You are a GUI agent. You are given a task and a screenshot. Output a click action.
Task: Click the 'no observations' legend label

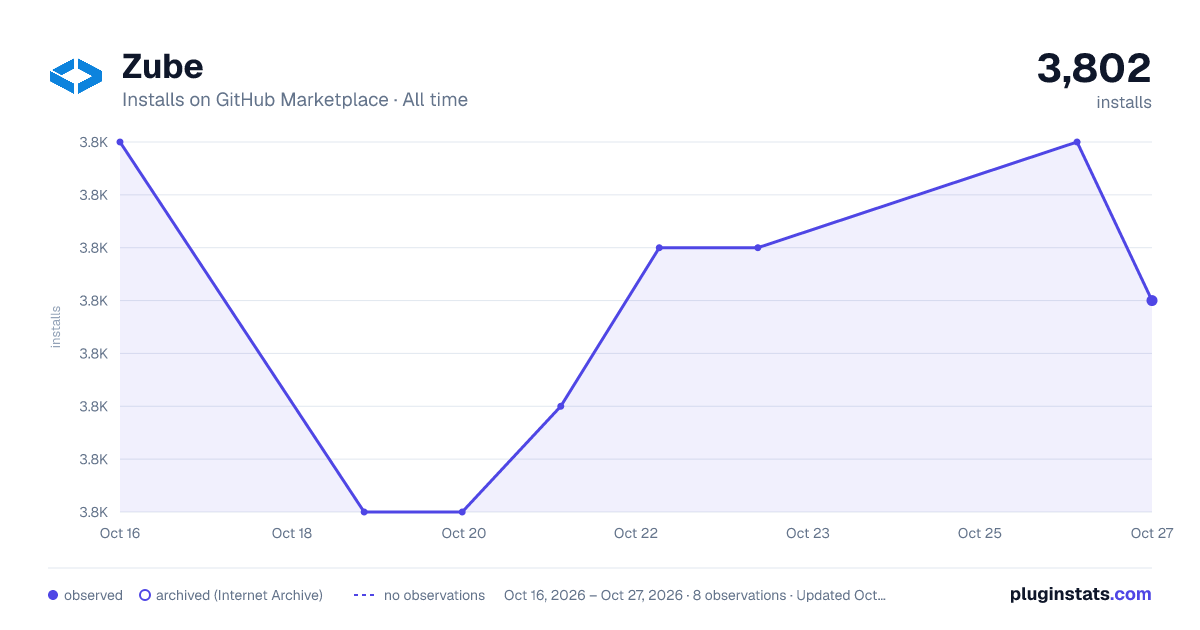[434, 595]
